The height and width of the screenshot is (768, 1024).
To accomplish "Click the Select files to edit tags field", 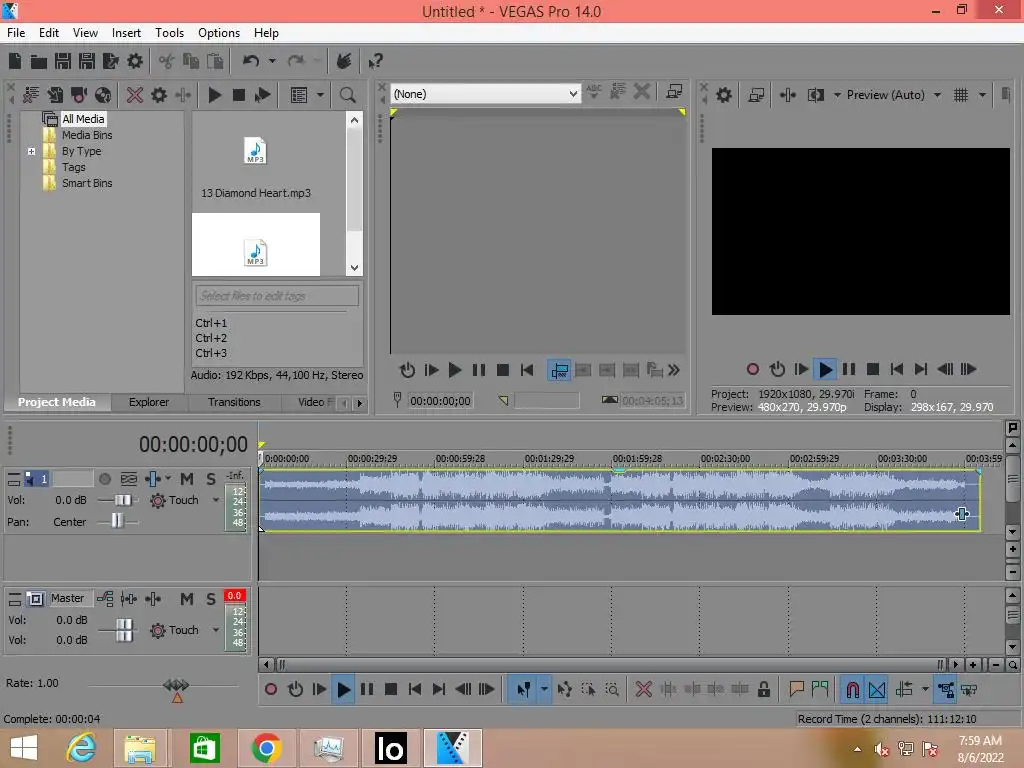I will (277, 296).
